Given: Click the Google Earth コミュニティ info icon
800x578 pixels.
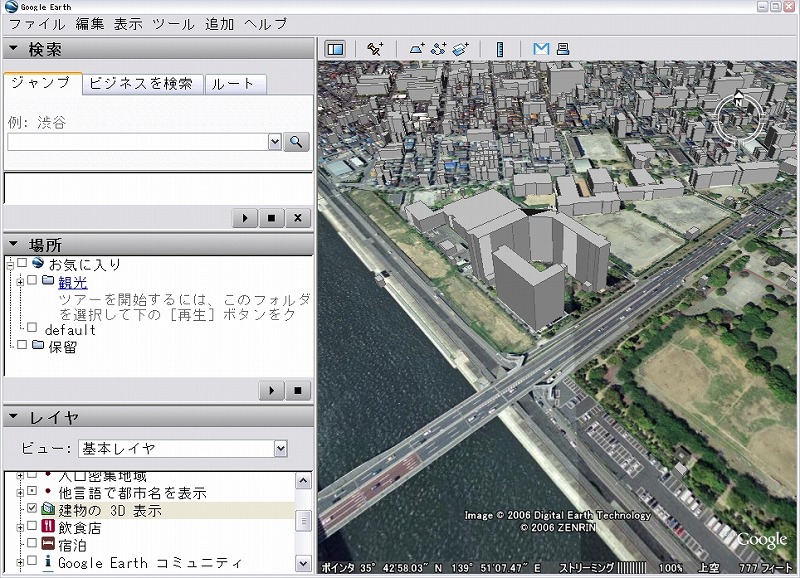Looking at the screenshot, I should point(48,561).
